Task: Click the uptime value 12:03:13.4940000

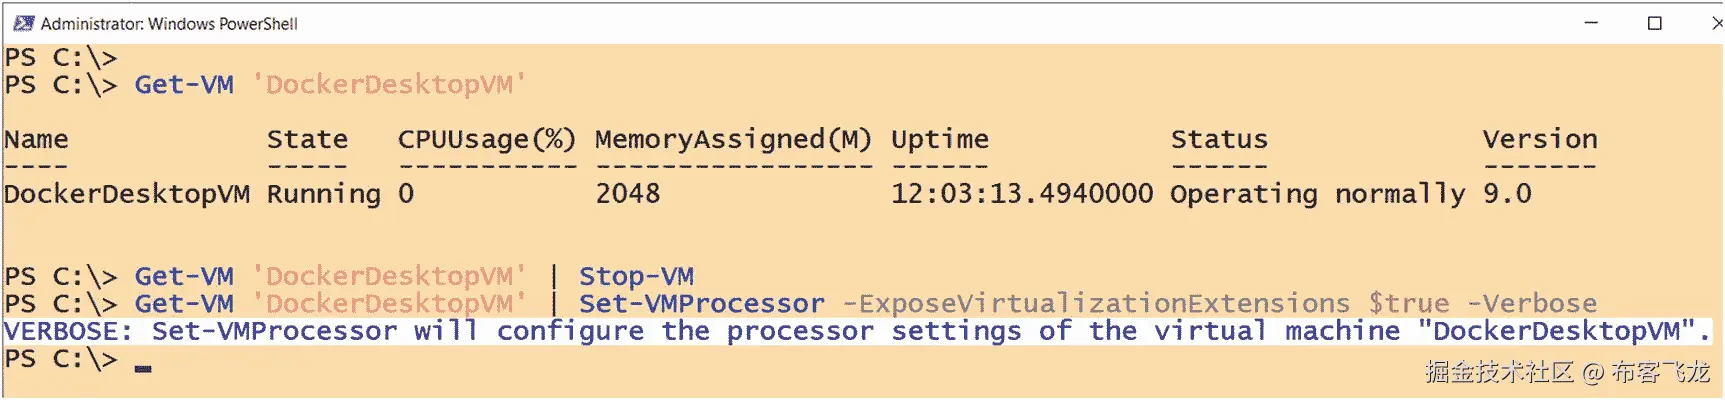Action: pos(1021,194)
